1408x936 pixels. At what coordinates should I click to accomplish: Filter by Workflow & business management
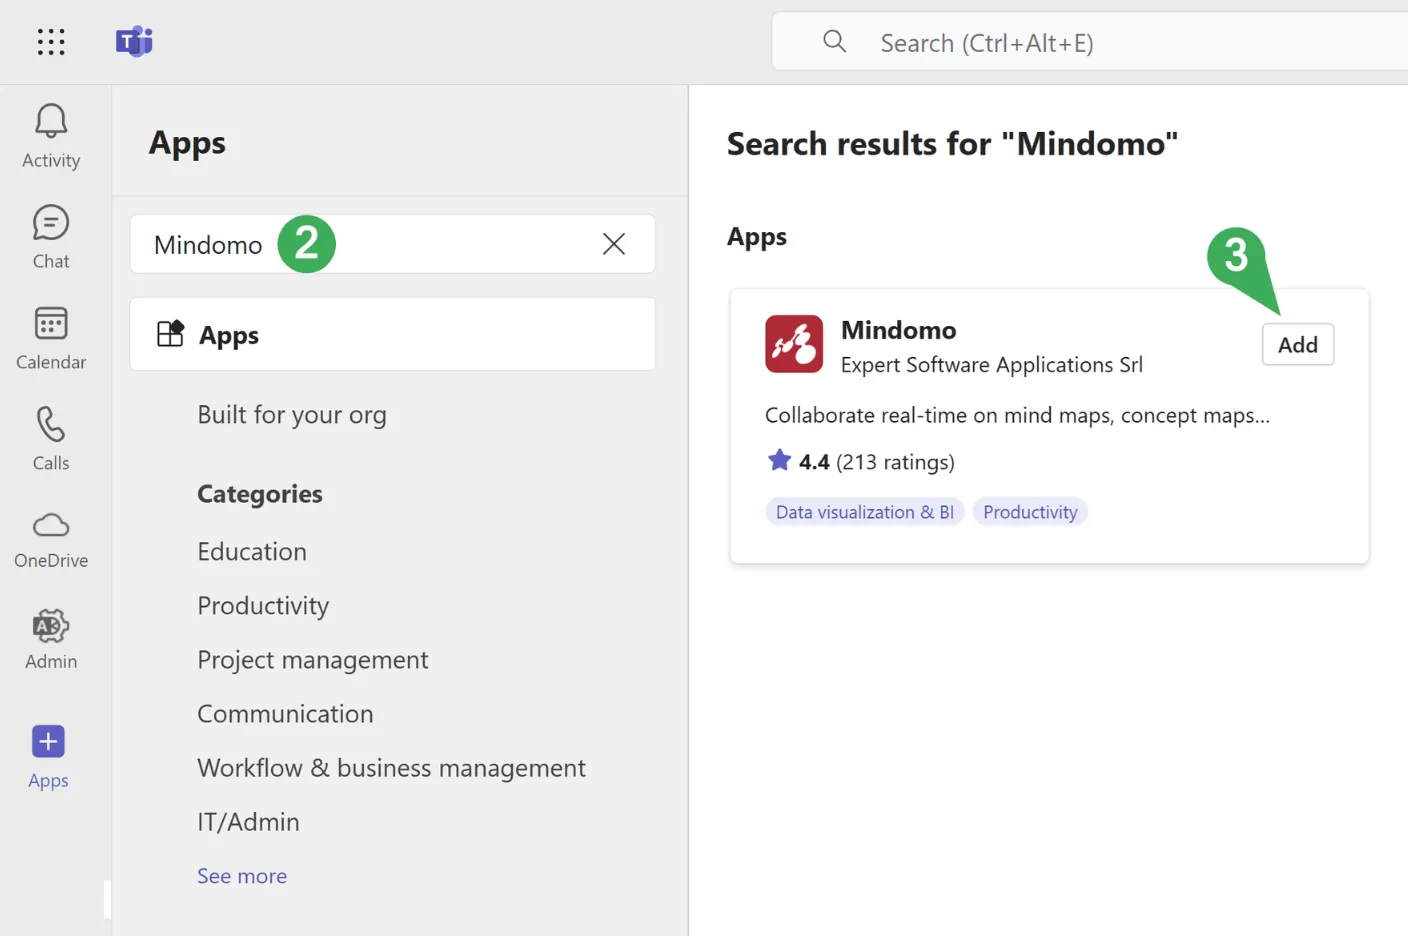pos(391,768)
